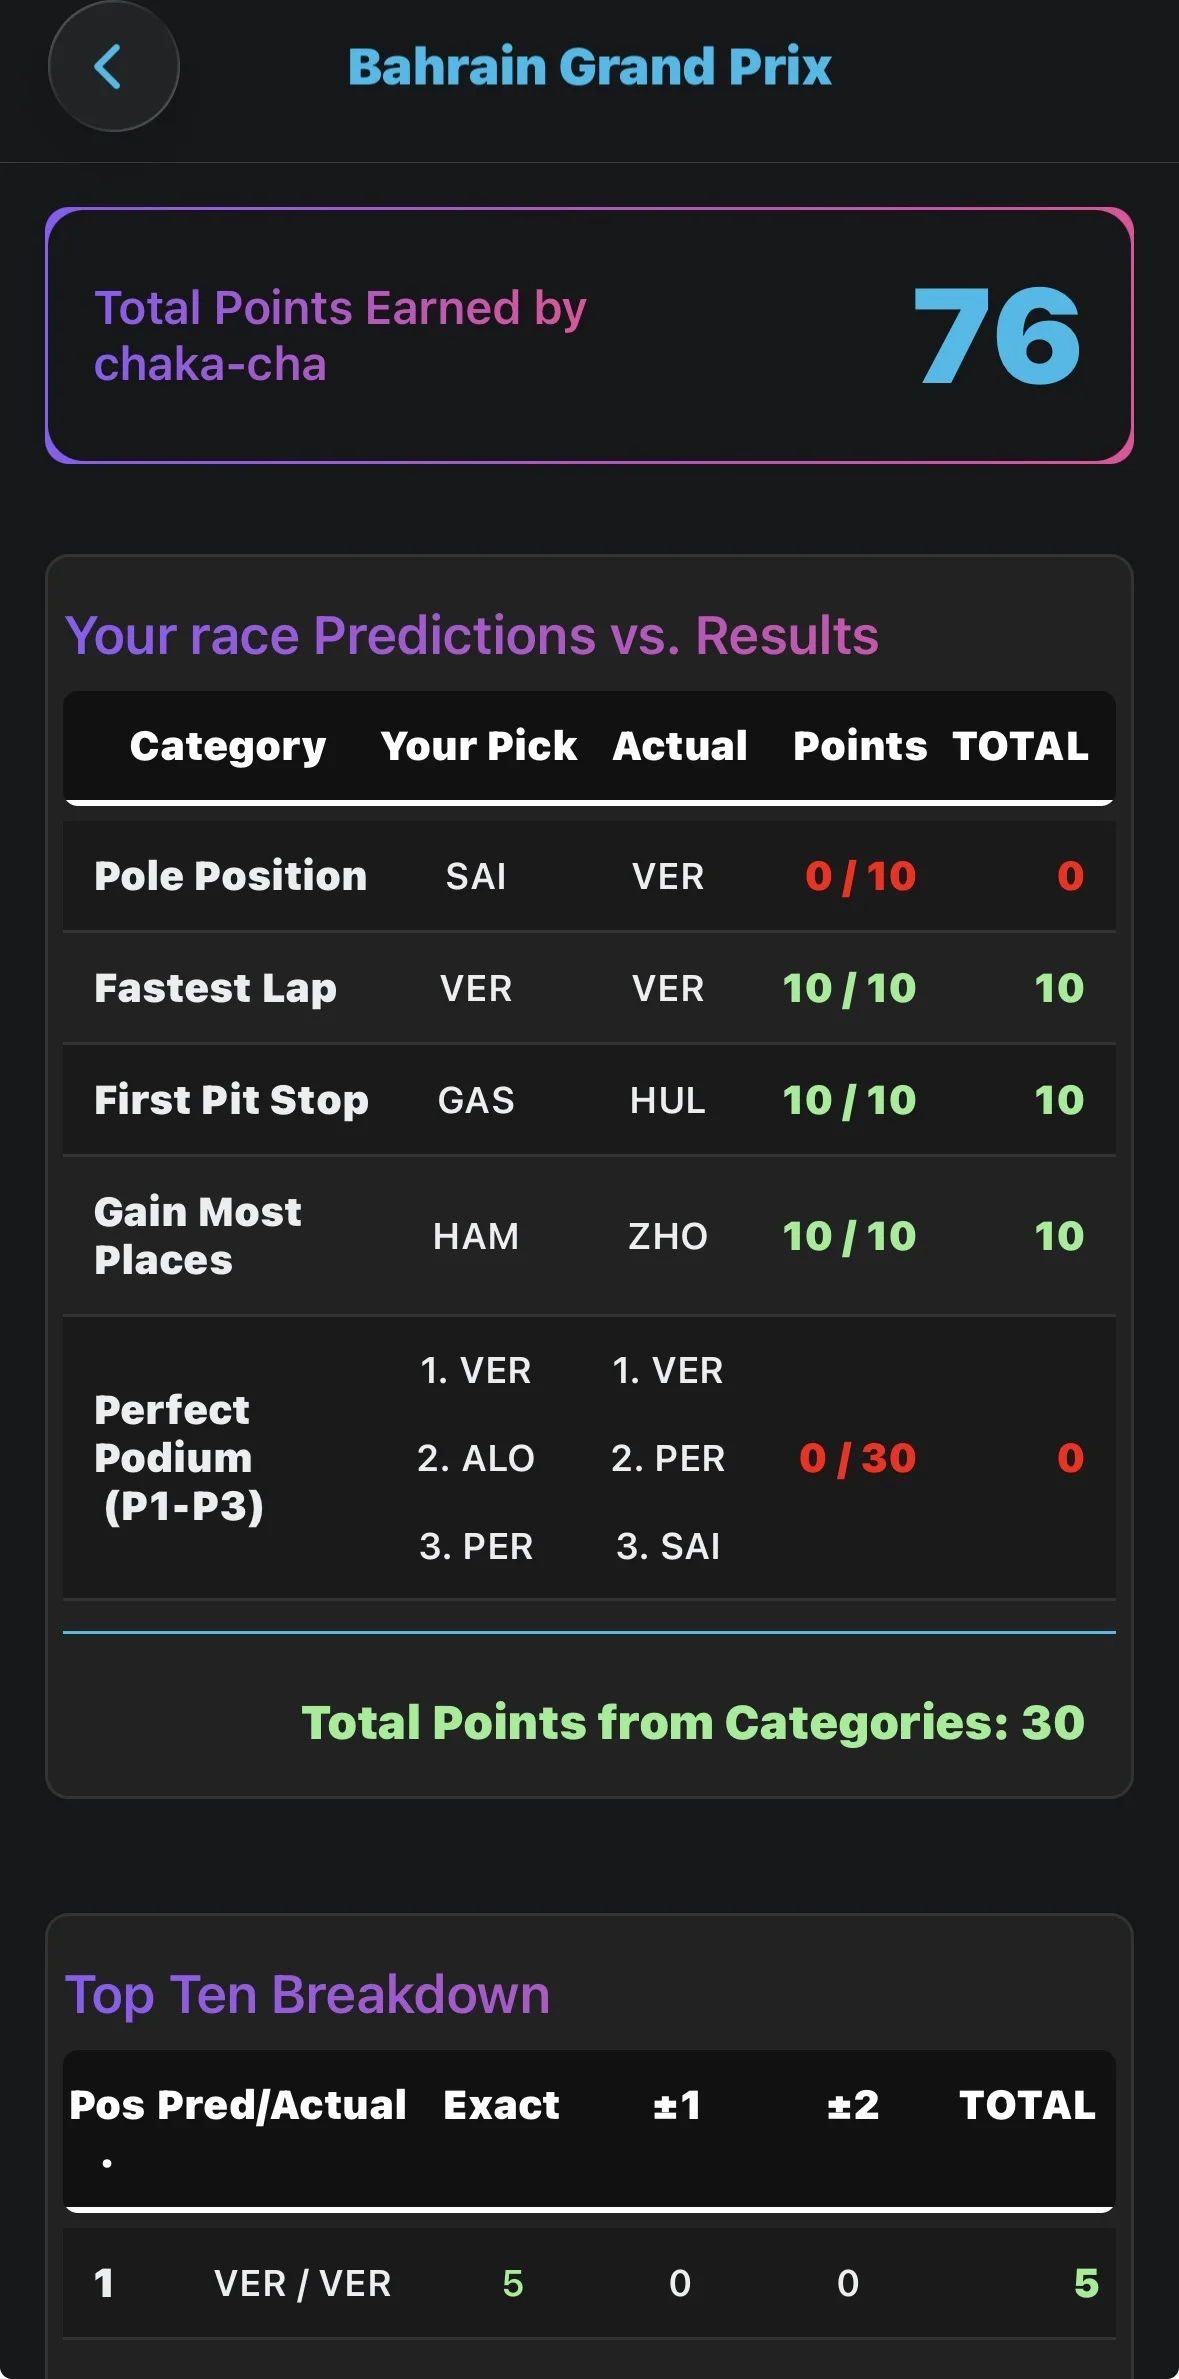Select the TOTAL column header
The height and width of the screenshot is (2379, 1179).
click(x=1021, y=746)
